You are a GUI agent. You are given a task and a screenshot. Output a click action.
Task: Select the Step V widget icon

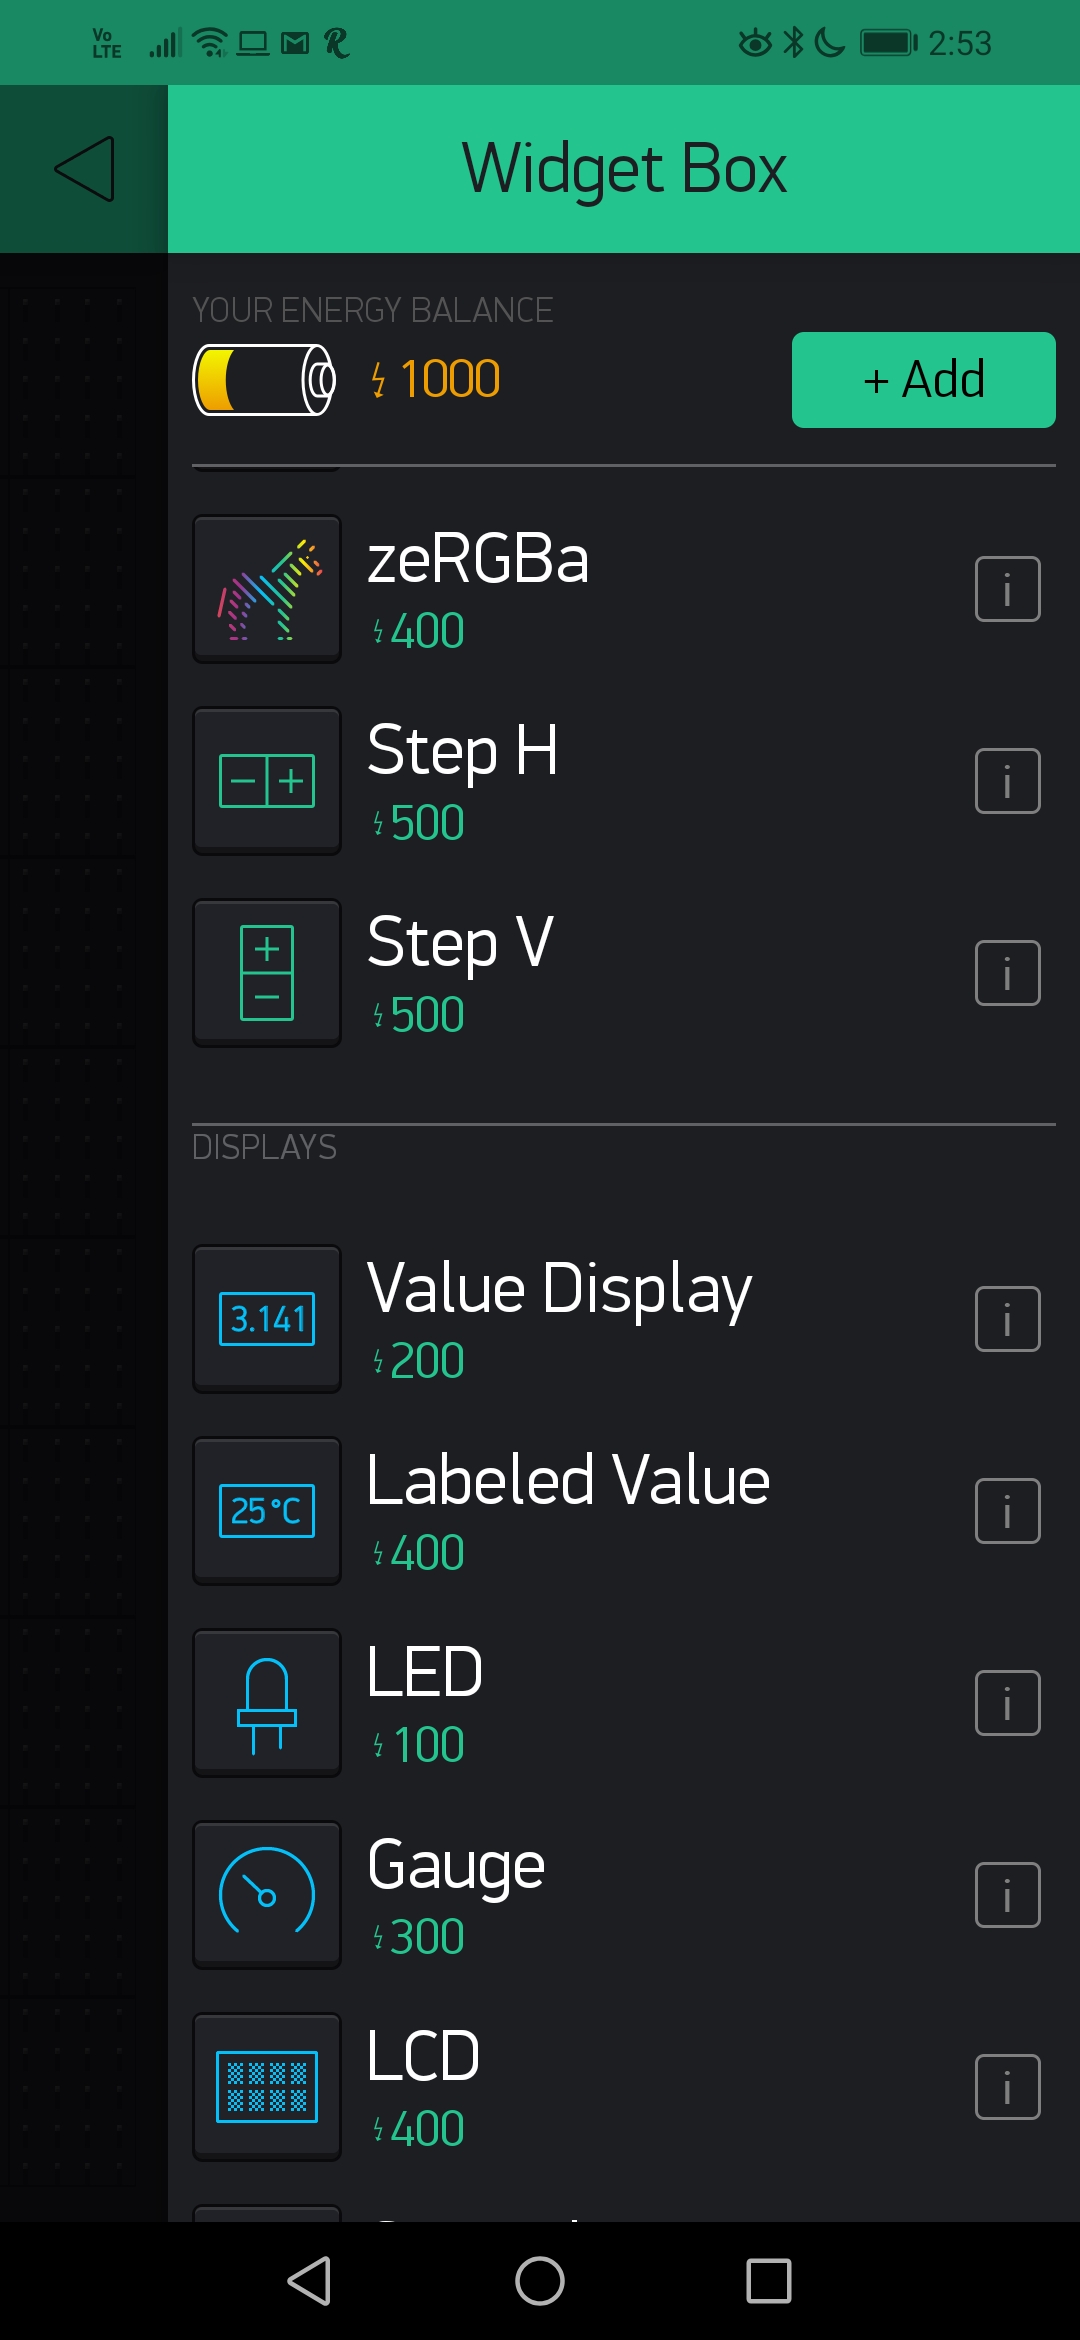point(266,972)
